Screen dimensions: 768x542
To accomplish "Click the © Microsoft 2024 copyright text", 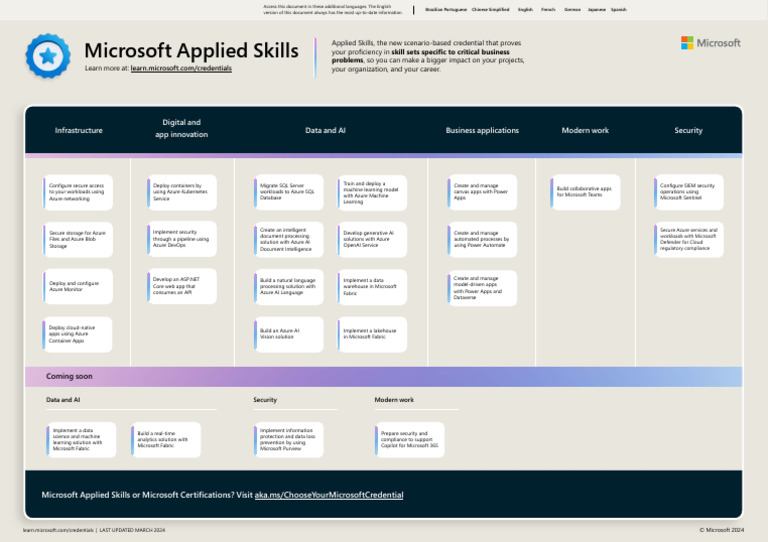I will [x=721, y=530].
